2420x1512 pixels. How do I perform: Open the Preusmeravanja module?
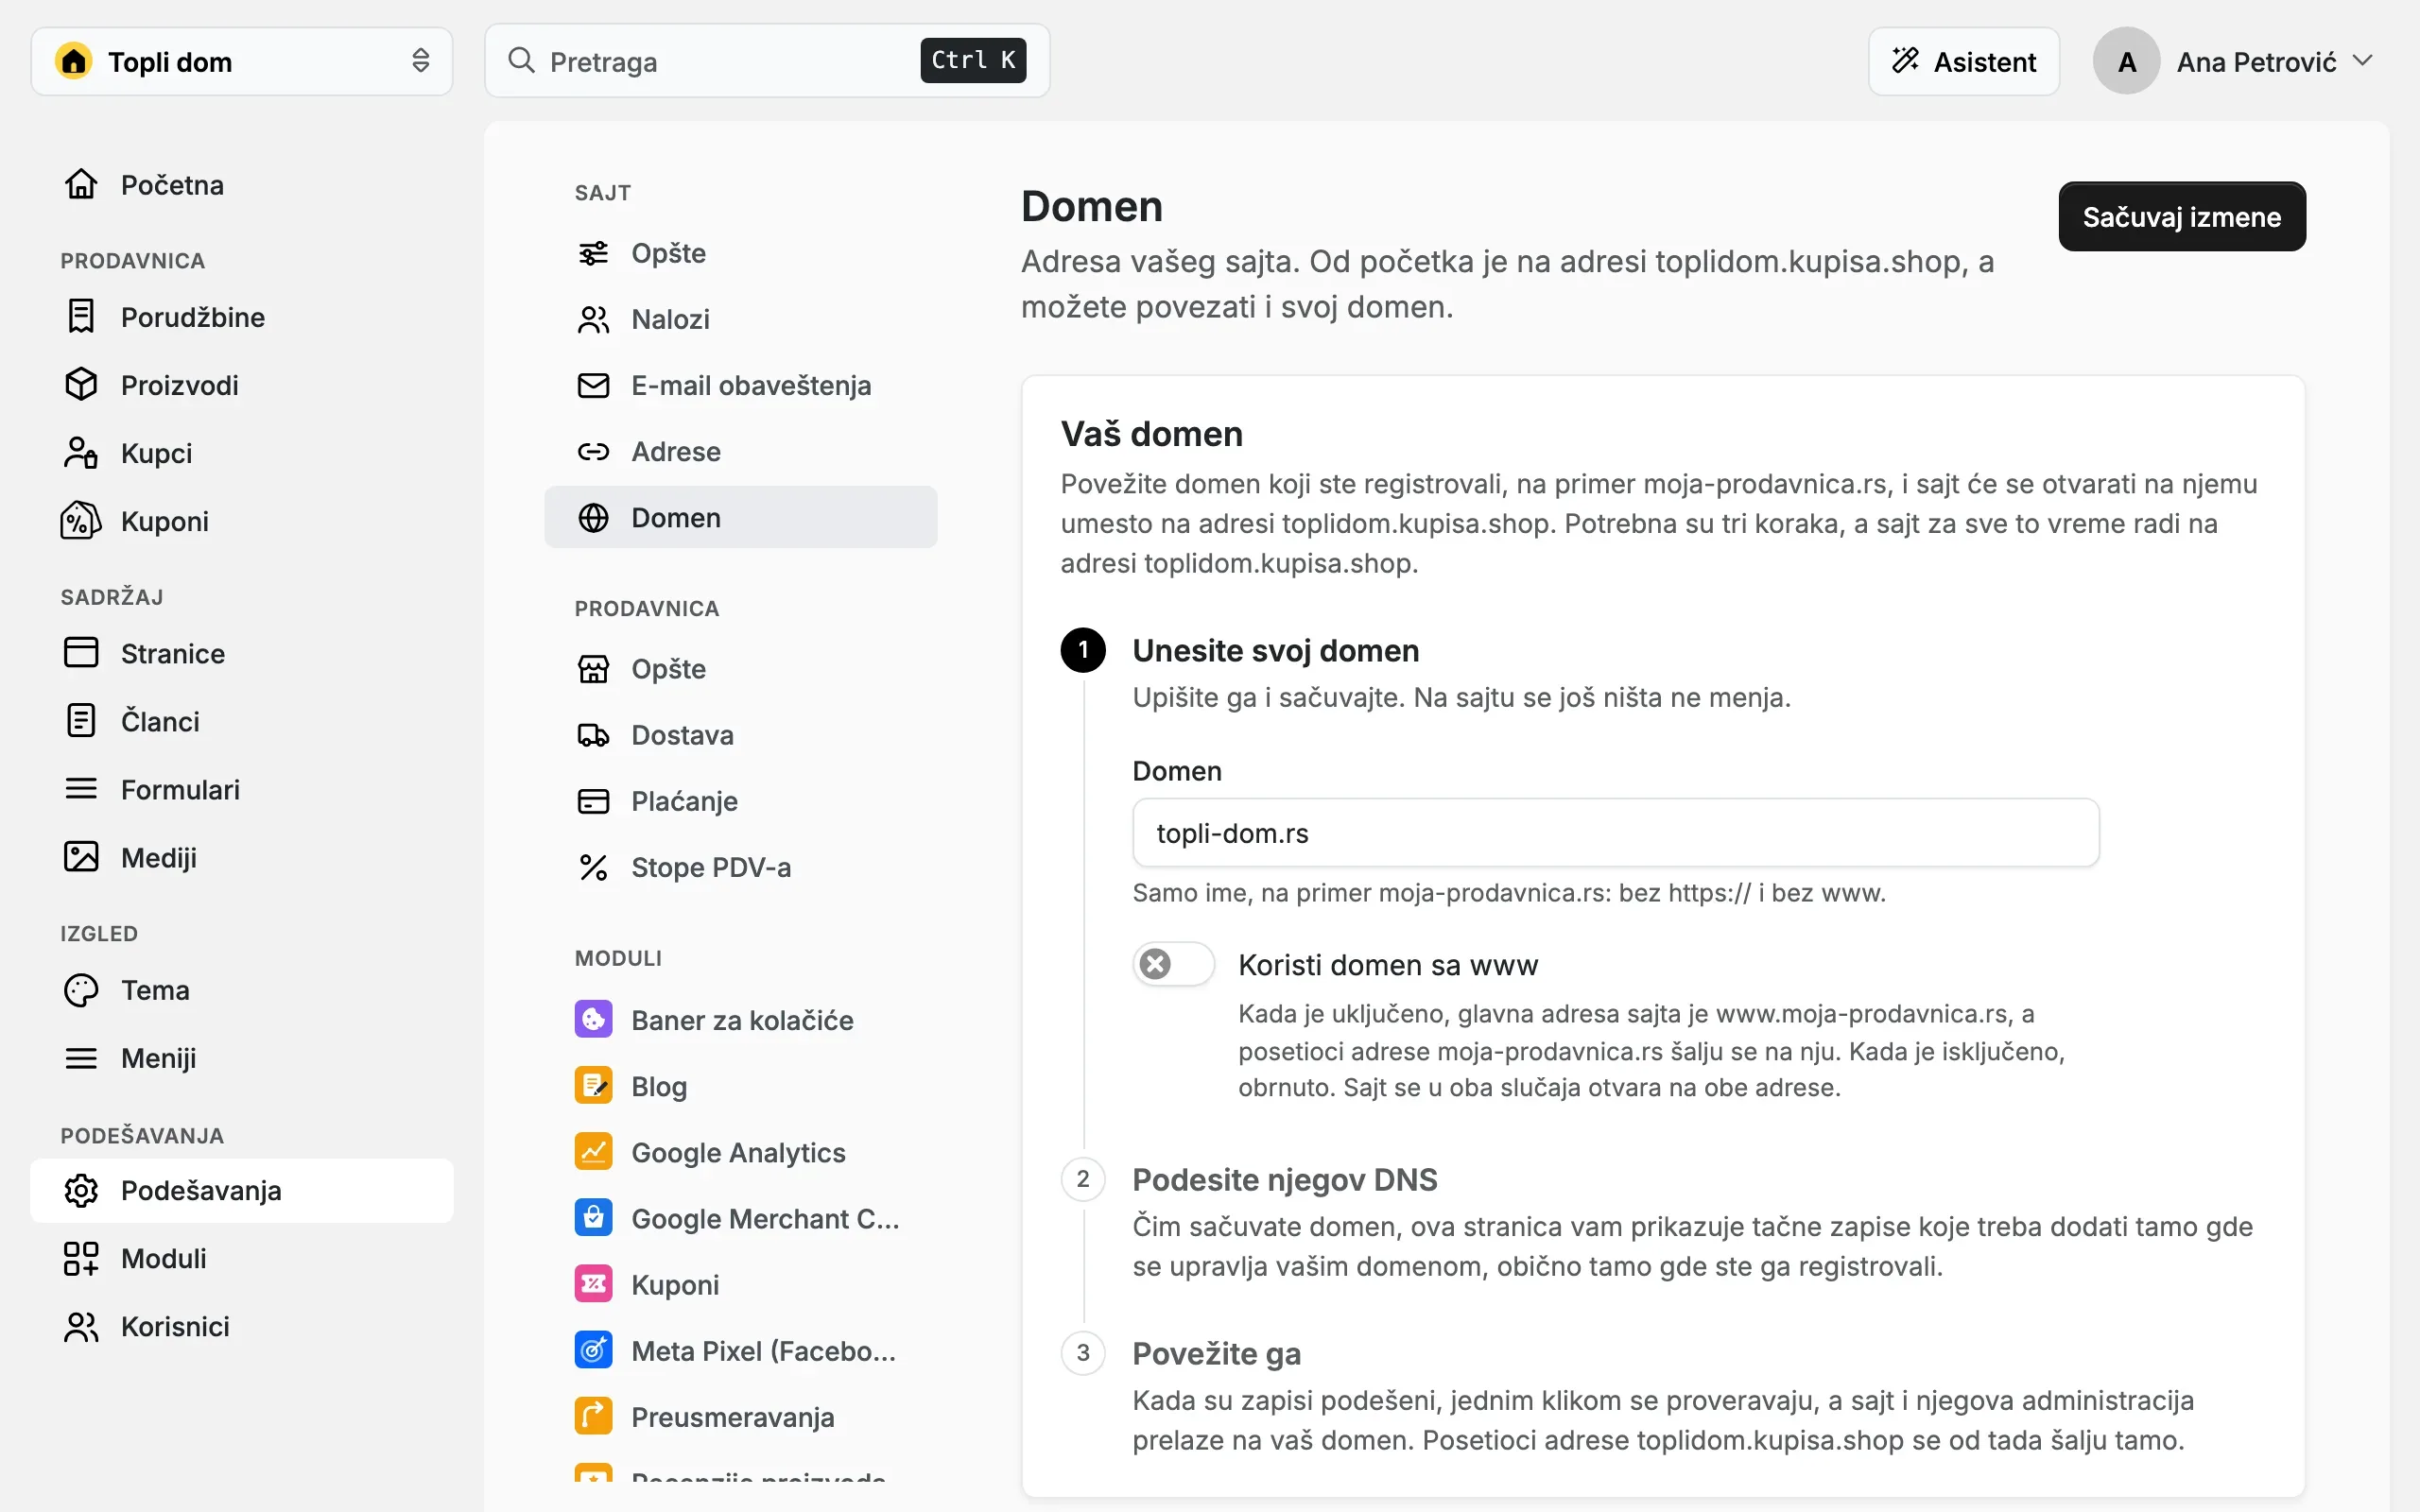click(x=740, y=1416)
